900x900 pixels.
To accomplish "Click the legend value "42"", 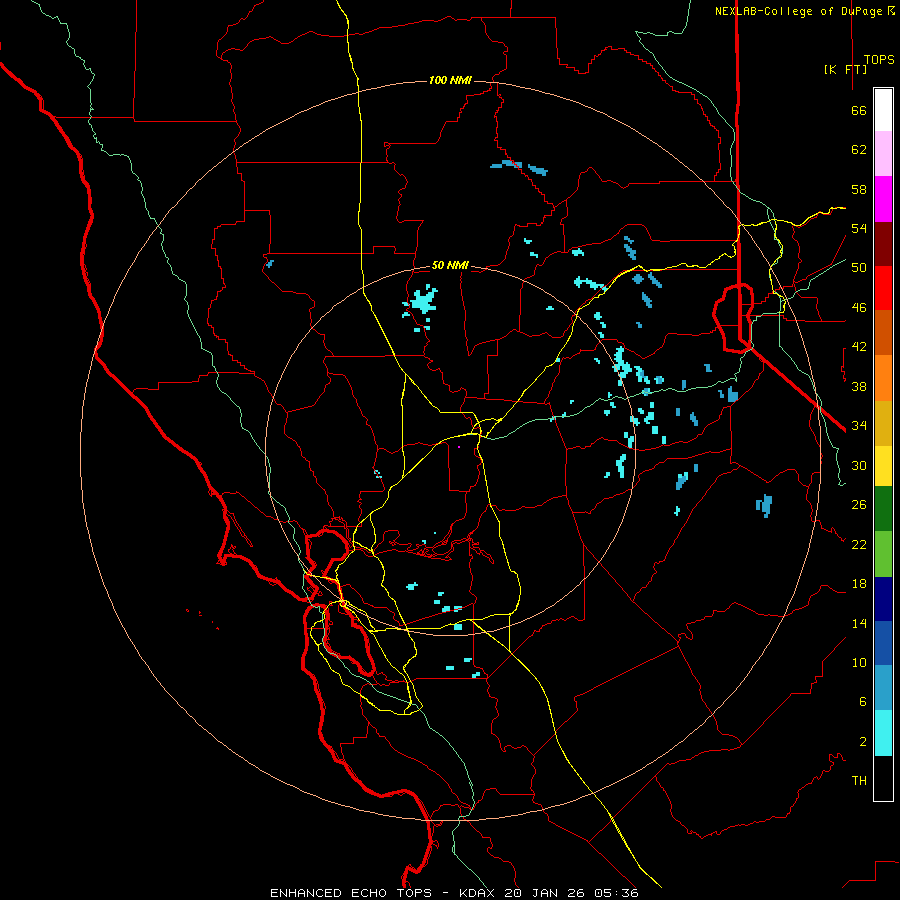I will tap(859, 347).
